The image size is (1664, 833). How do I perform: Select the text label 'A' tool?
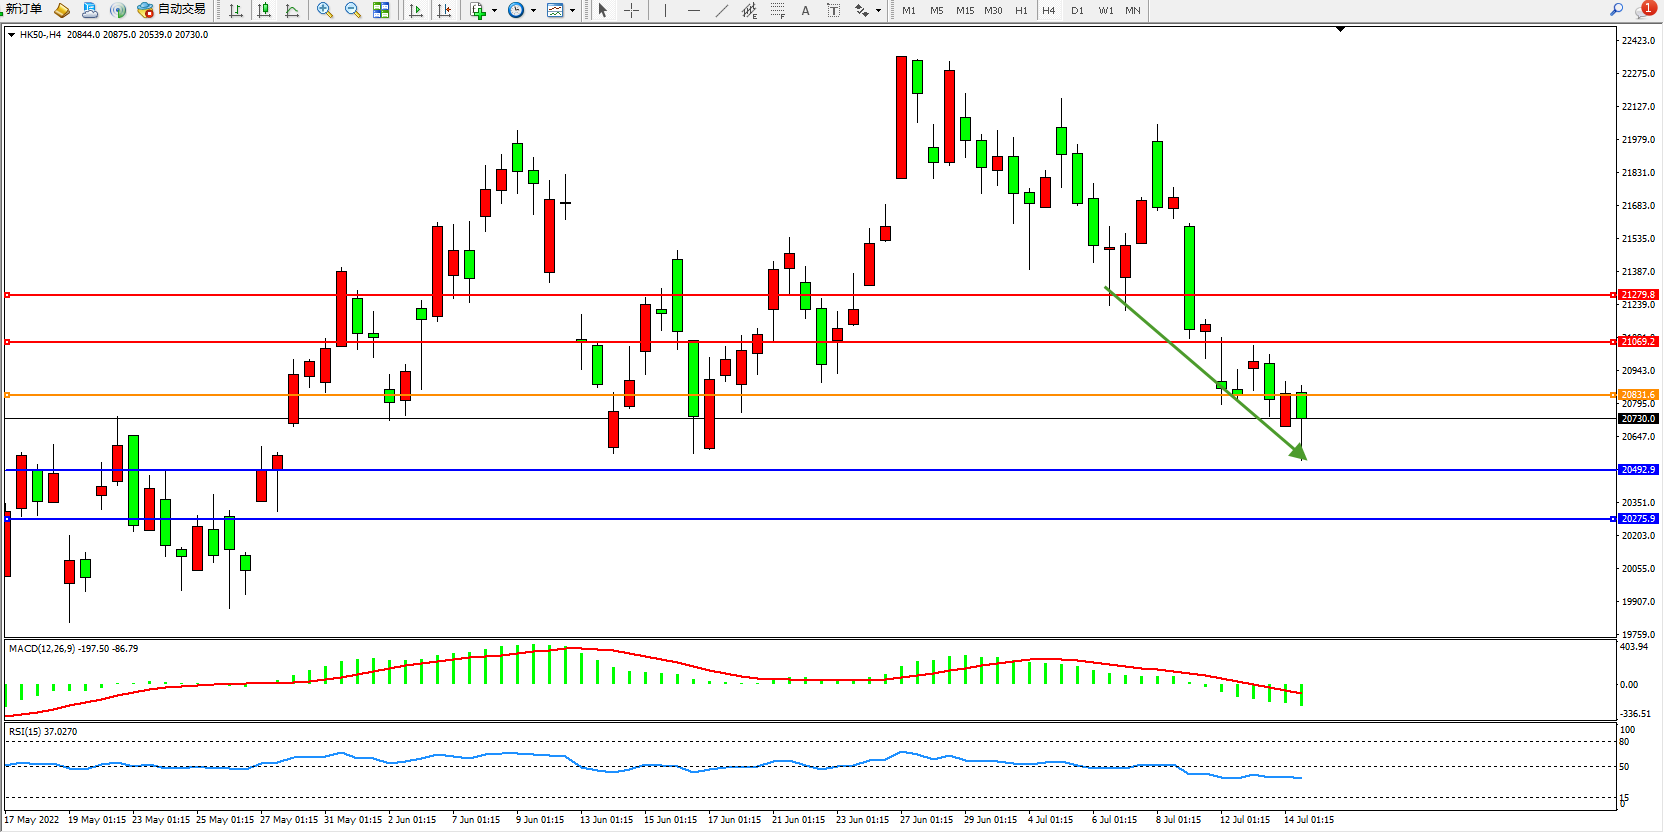point(805,10)
